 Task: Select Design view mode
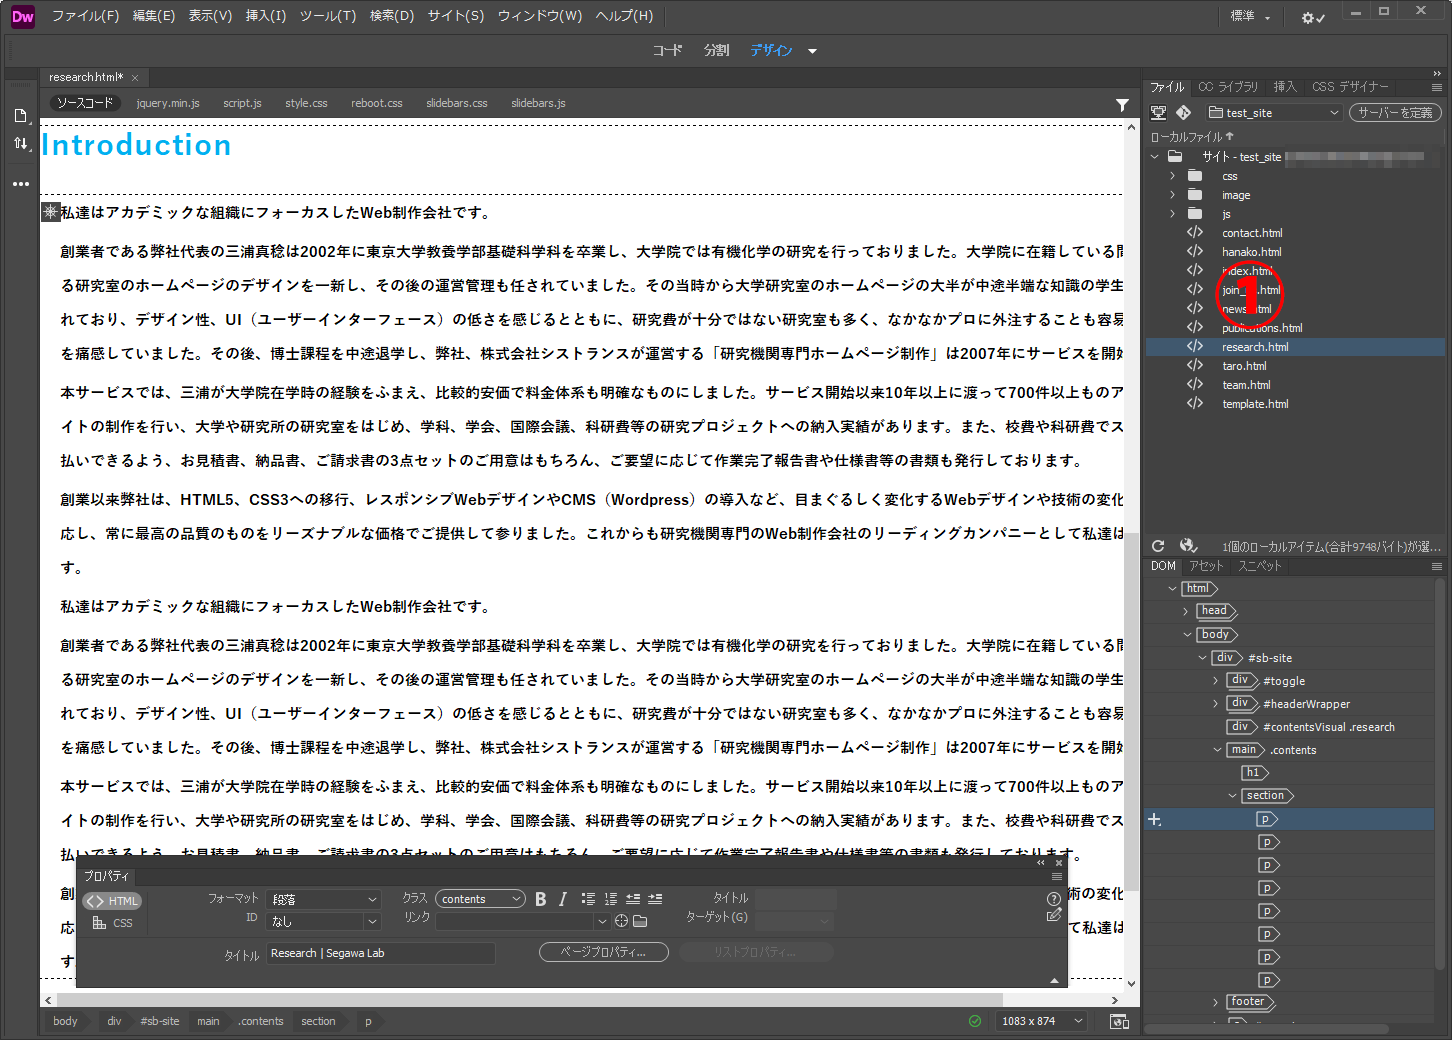point(771,50)
